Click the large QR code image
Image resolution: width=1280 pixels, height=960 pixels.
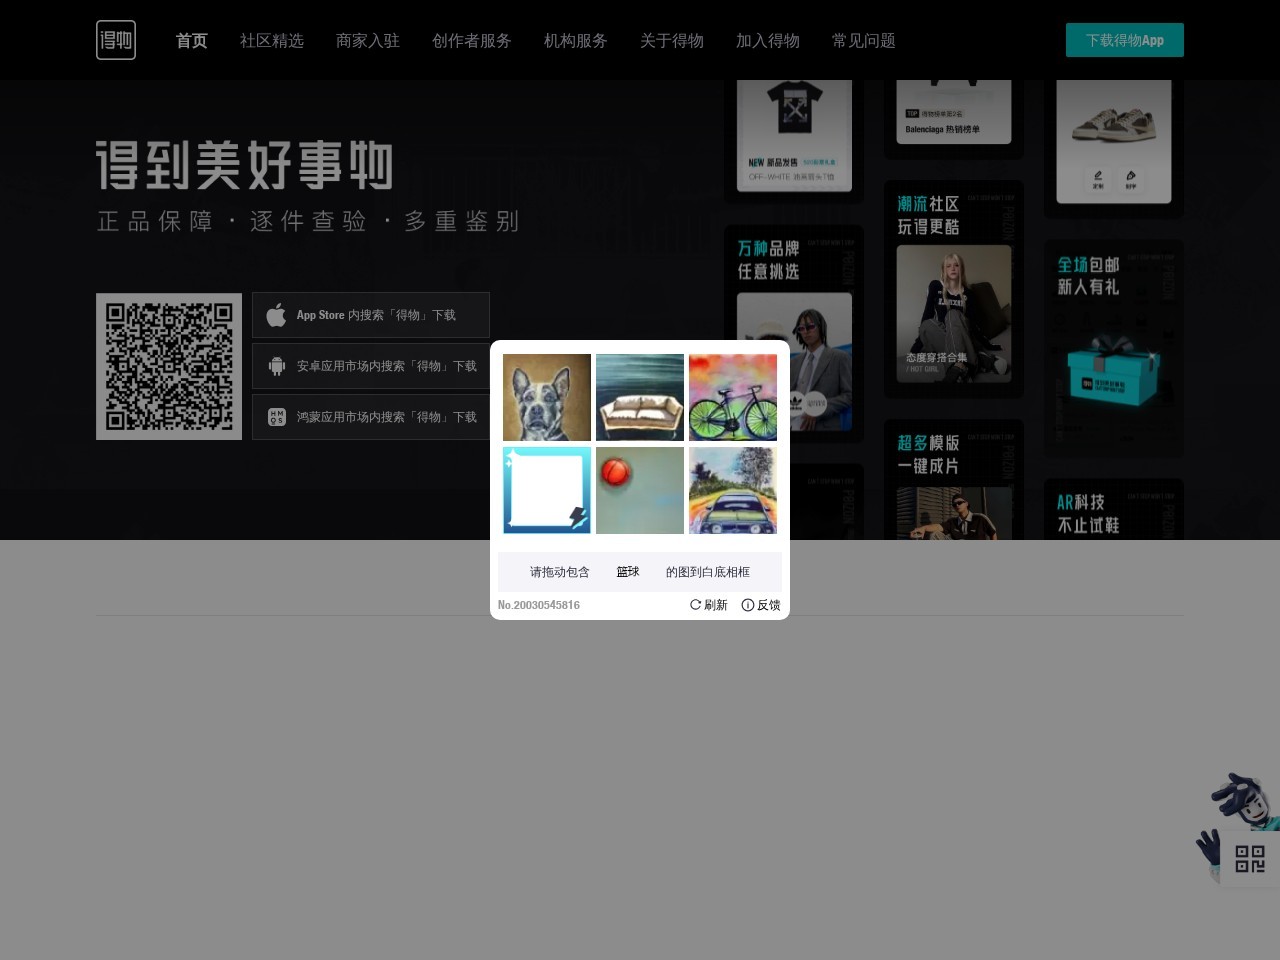click(169, 366)
